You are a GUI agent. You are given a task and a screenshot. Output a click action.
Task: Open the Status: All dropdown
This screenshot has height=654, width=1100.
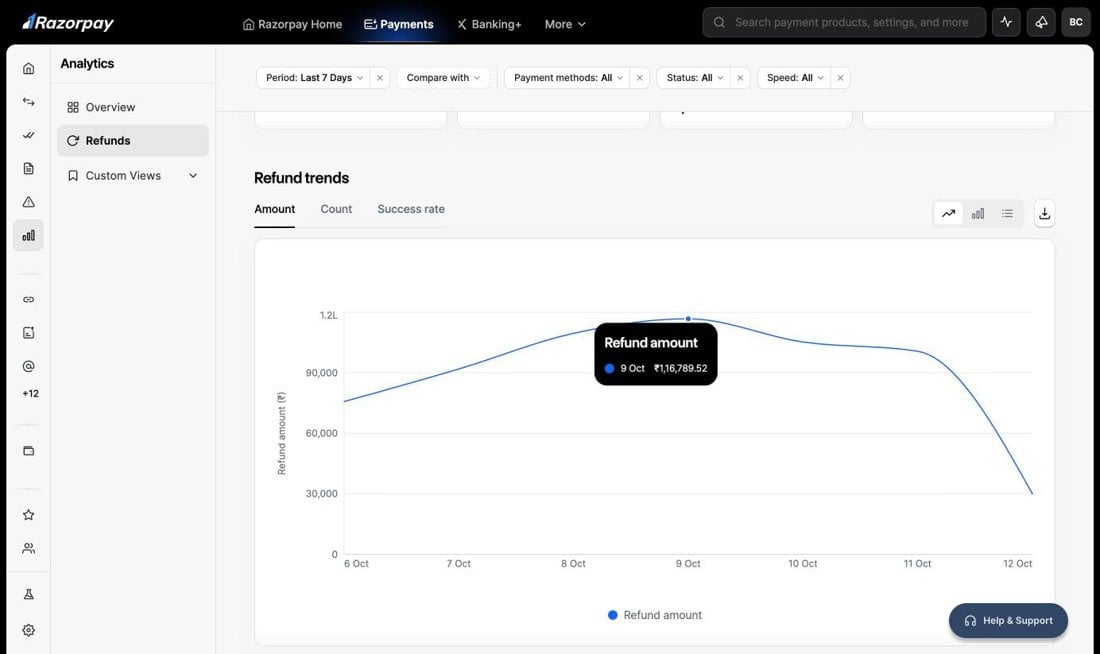pos(694,78)
